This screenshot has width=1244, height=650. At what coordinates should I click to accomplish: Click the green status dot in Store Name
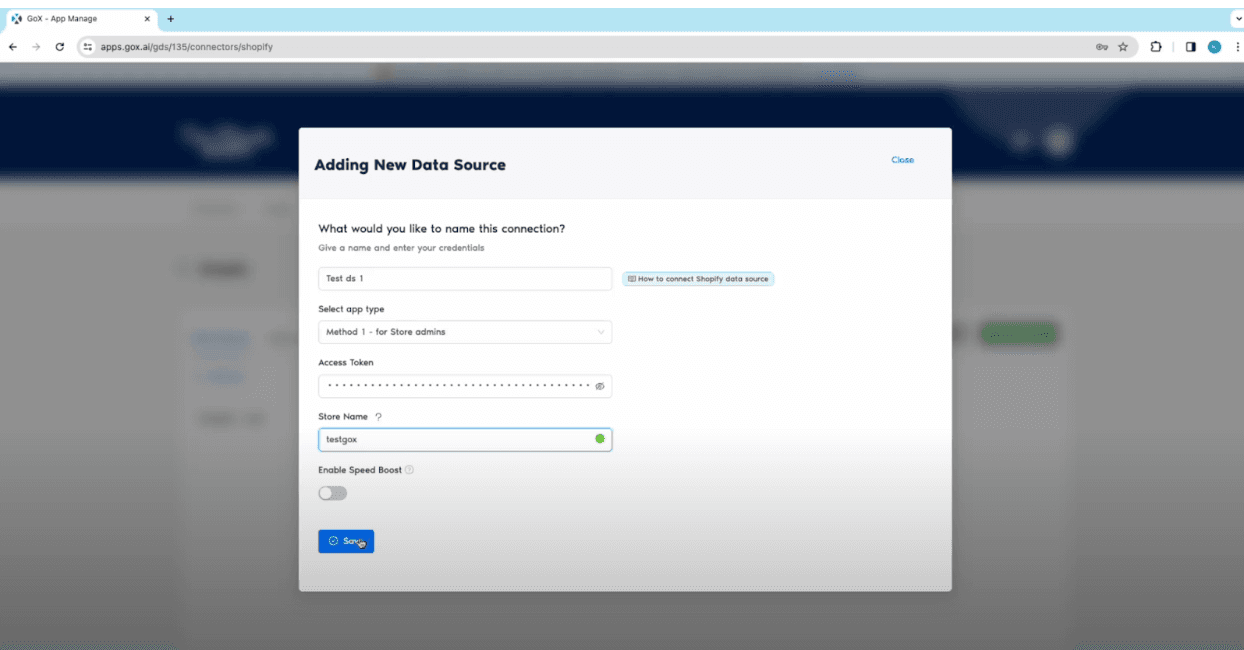click(x=600, y=439)
